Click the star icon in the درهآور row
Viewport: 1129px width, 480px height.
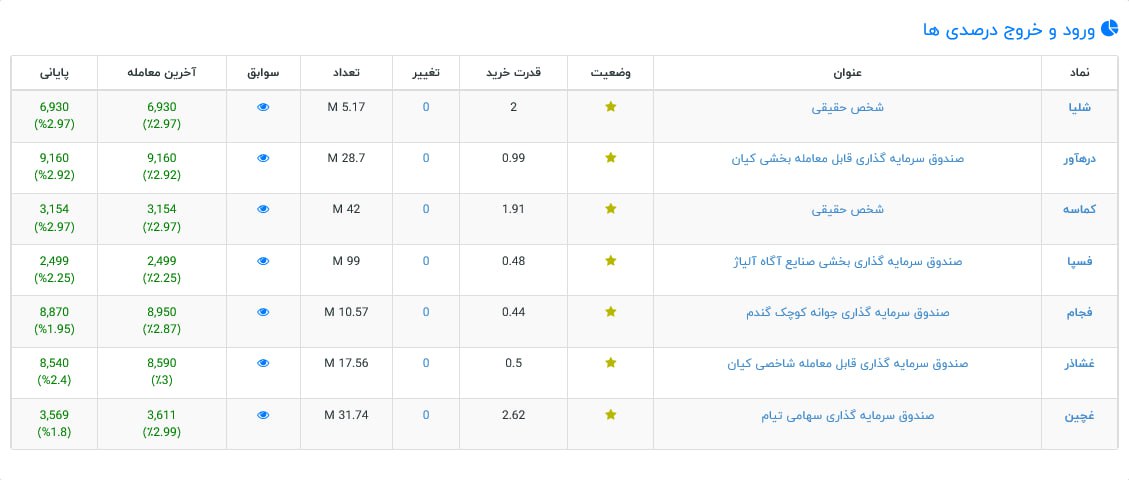click(x=611, y=158)
